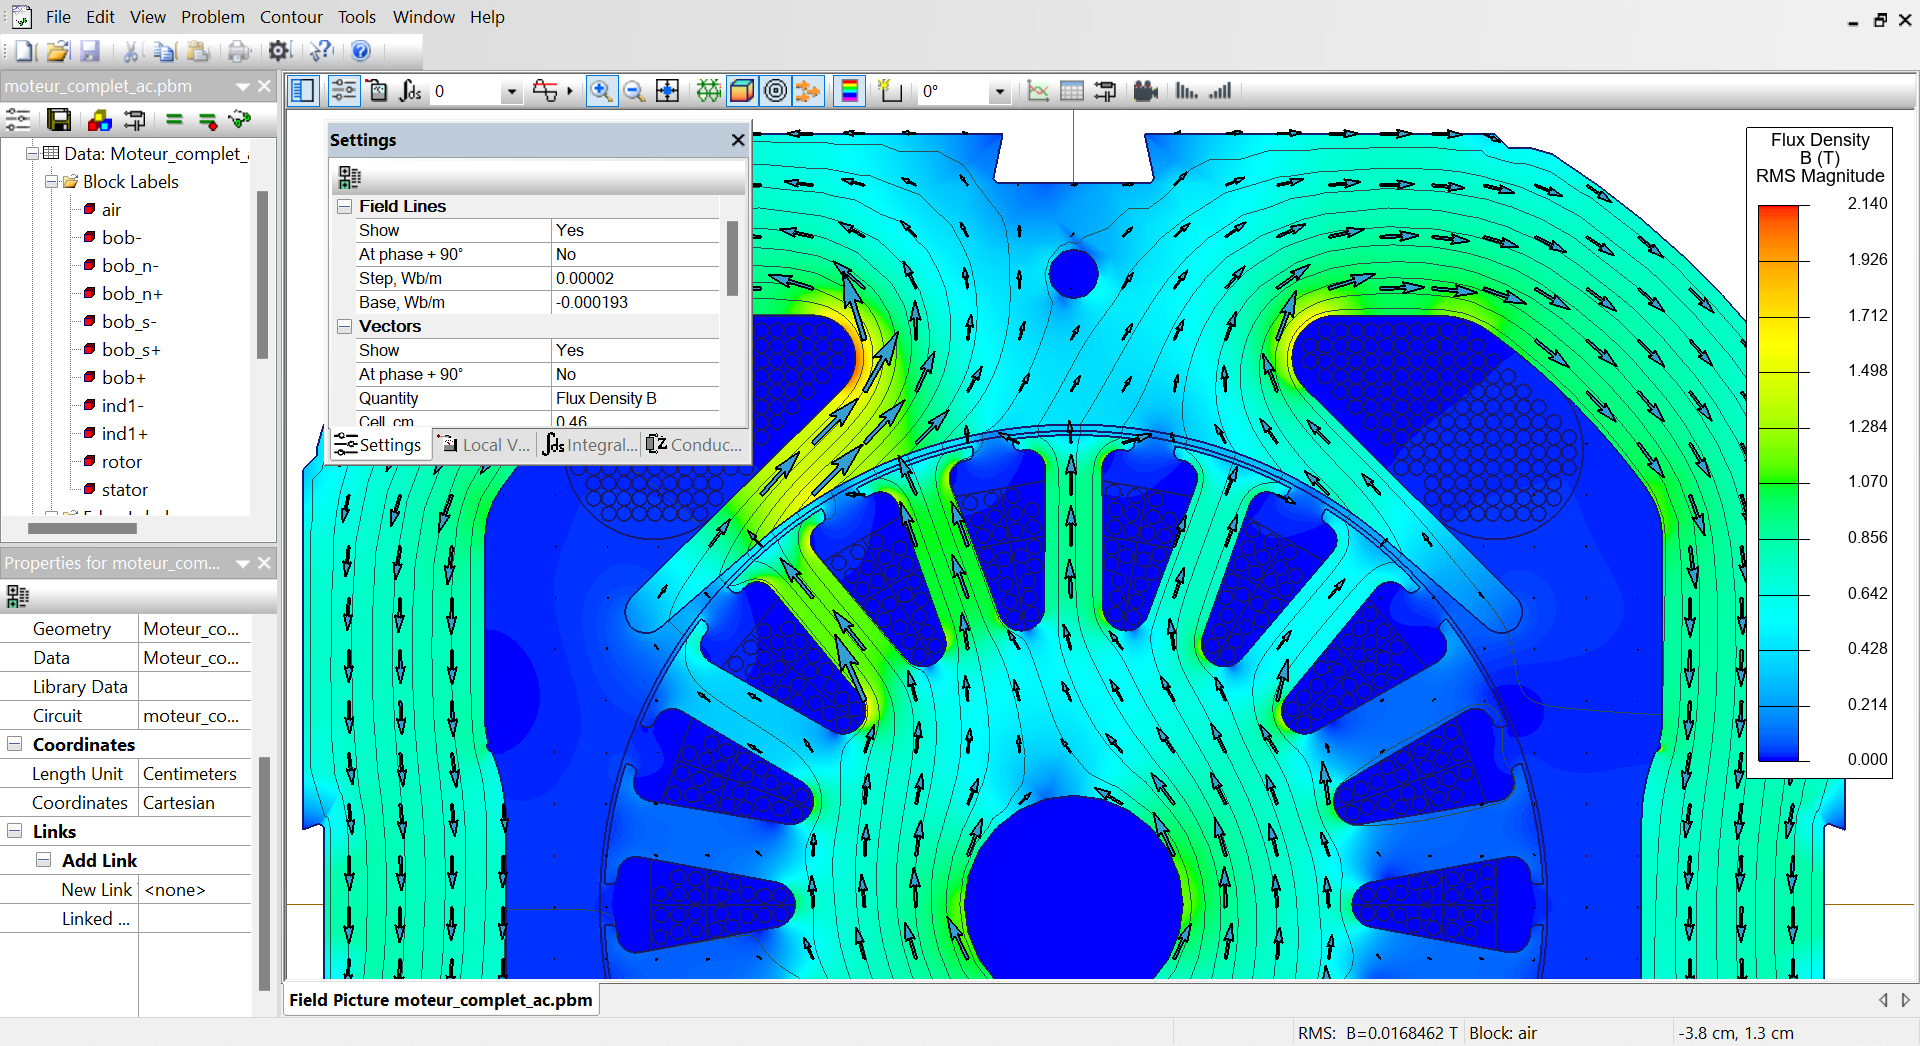Click the Step, Wb/m value field

635,278
